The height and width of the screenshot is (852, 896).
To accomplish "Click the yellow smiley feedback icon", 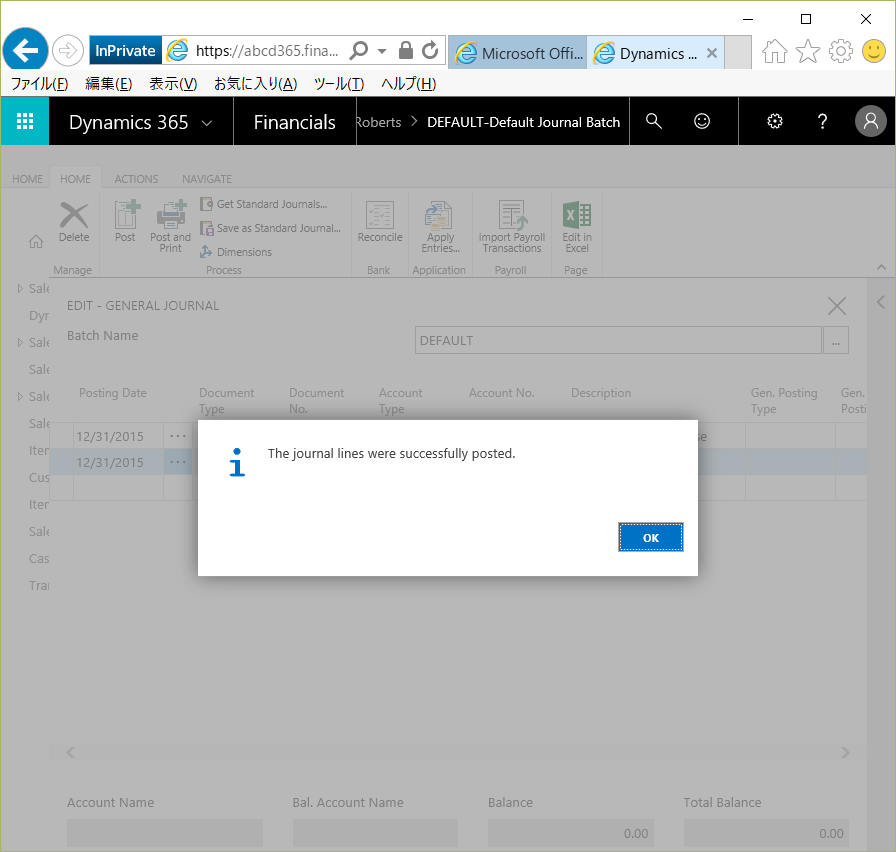I will [874, 51].
